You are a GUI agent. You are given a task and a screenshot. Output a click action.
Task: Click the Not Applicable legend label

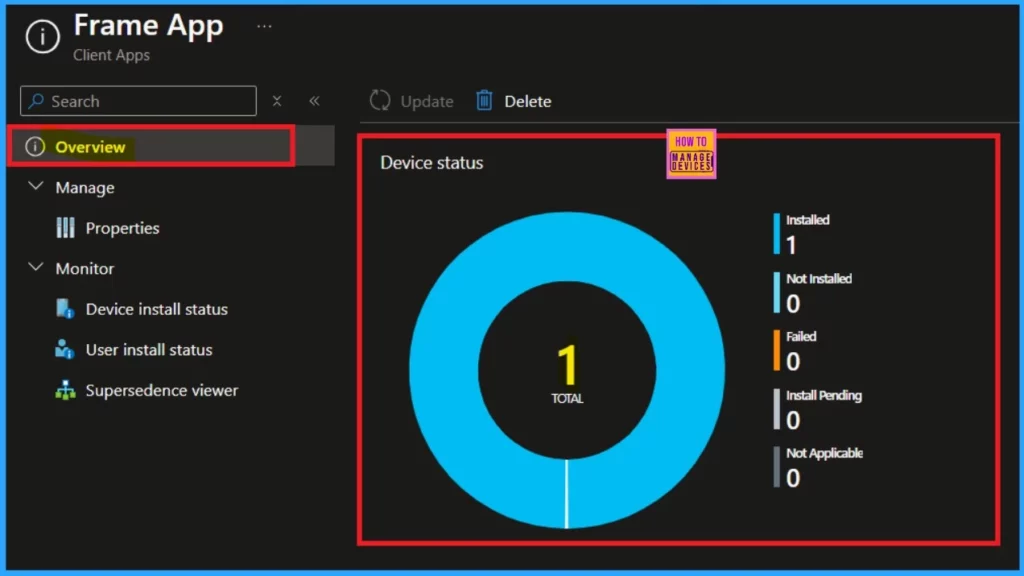[824, 453]
